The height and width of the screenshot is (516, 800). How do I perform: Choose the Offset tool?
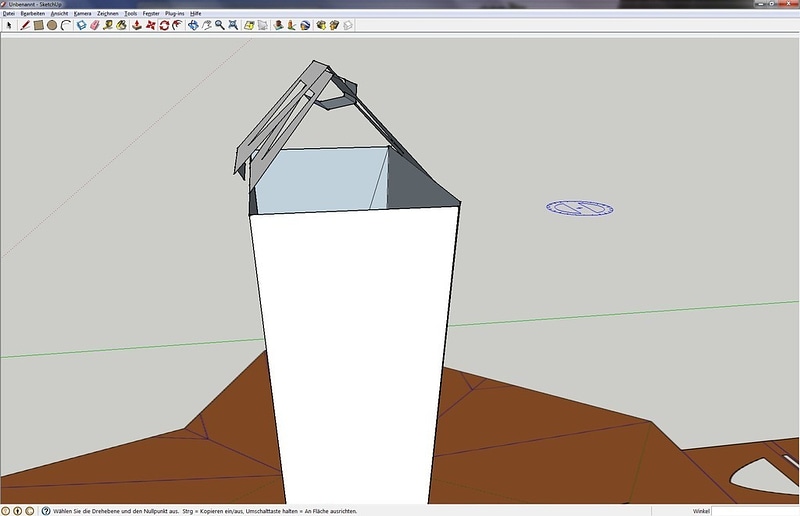[x=178, y=25]
